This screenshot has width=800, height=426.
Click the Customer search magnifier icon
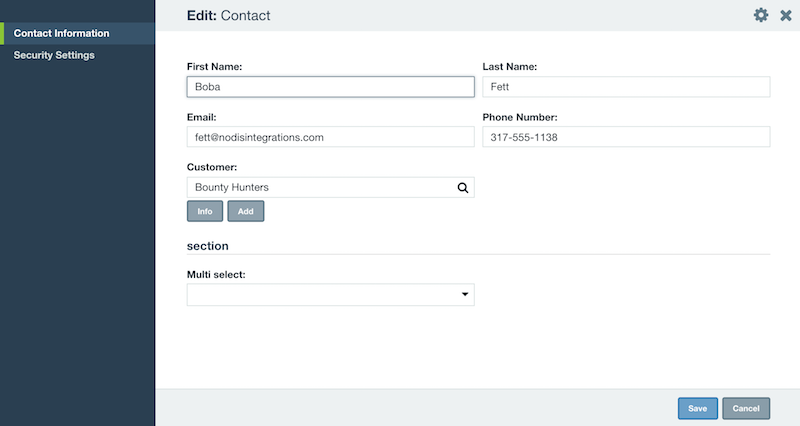click(463, 188)
